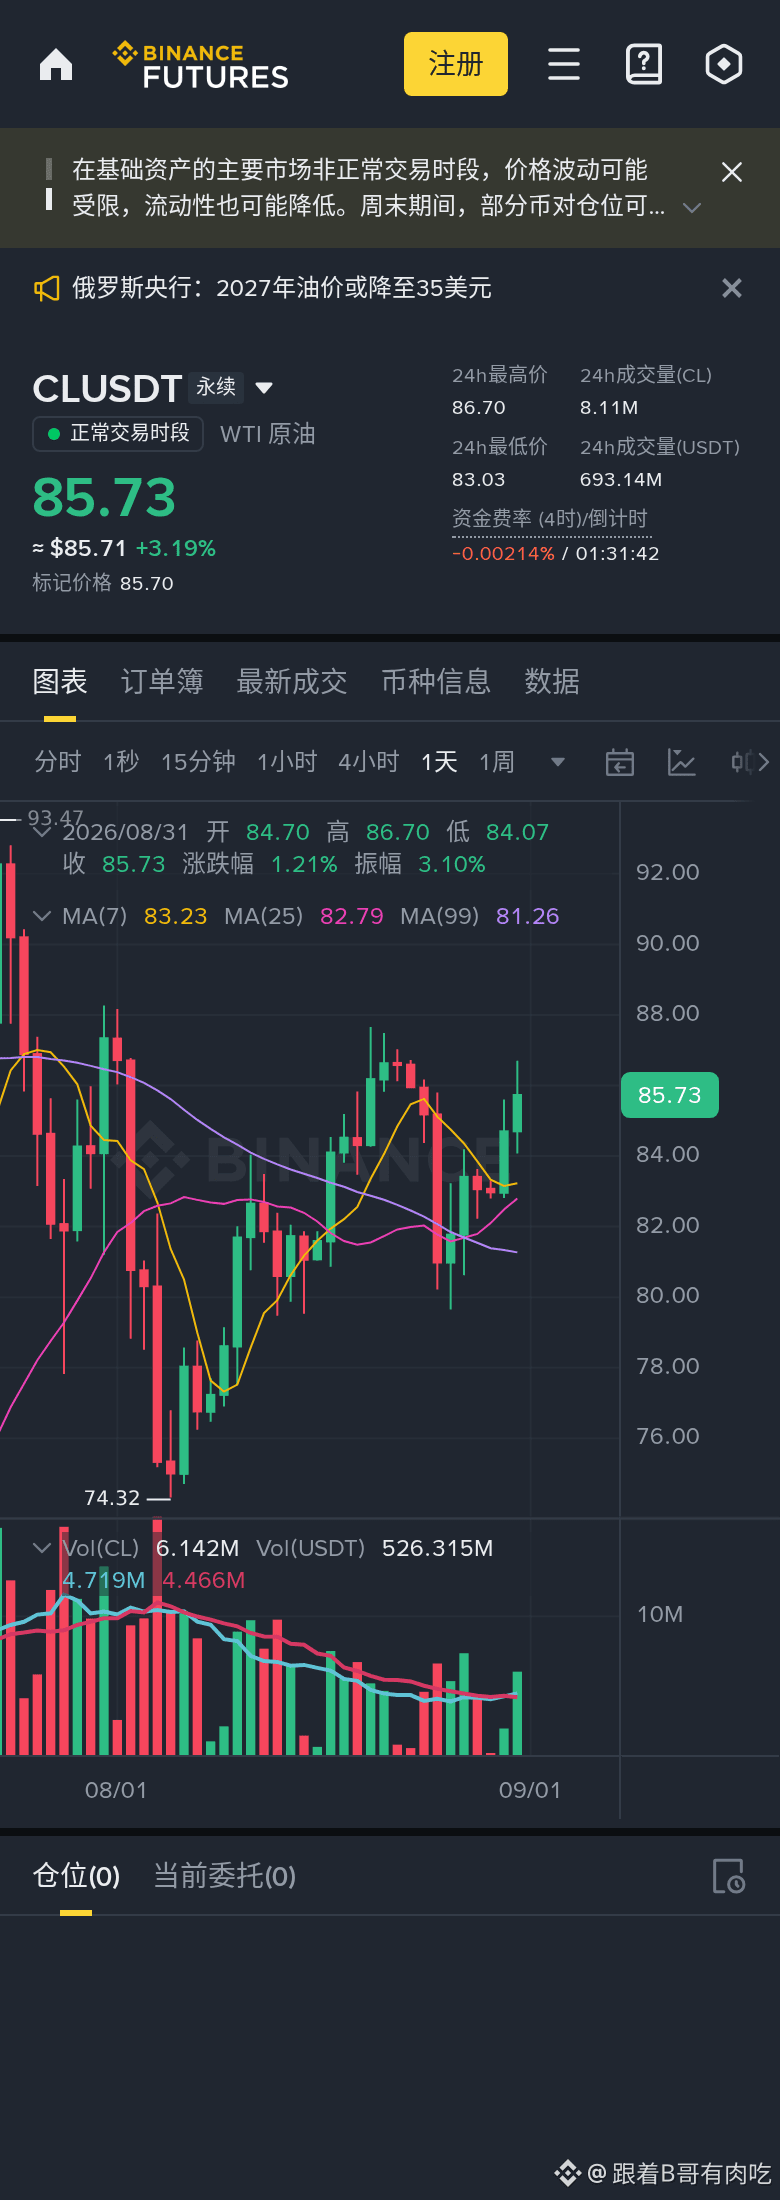Click the 10M volume axis label
The image size is (780, 2200).
pyautogui.click(x=660, y=1614)
